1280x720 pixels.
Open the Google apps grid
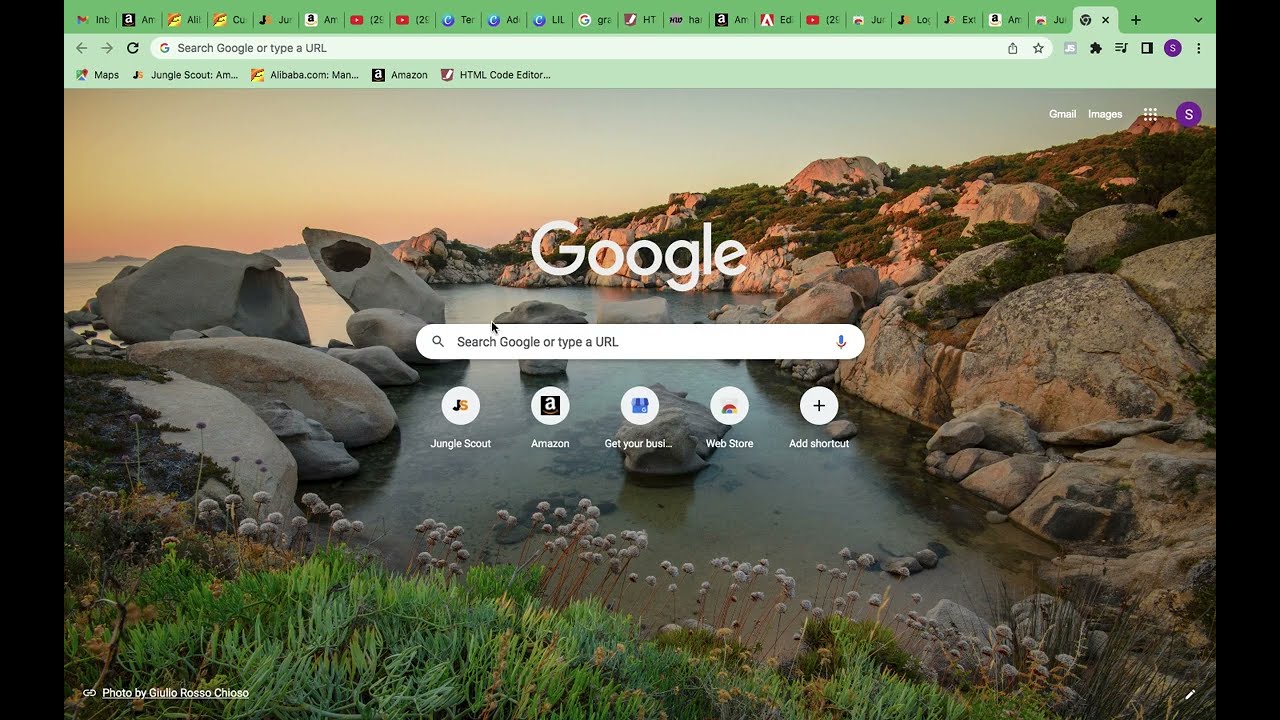(1150, 114)
